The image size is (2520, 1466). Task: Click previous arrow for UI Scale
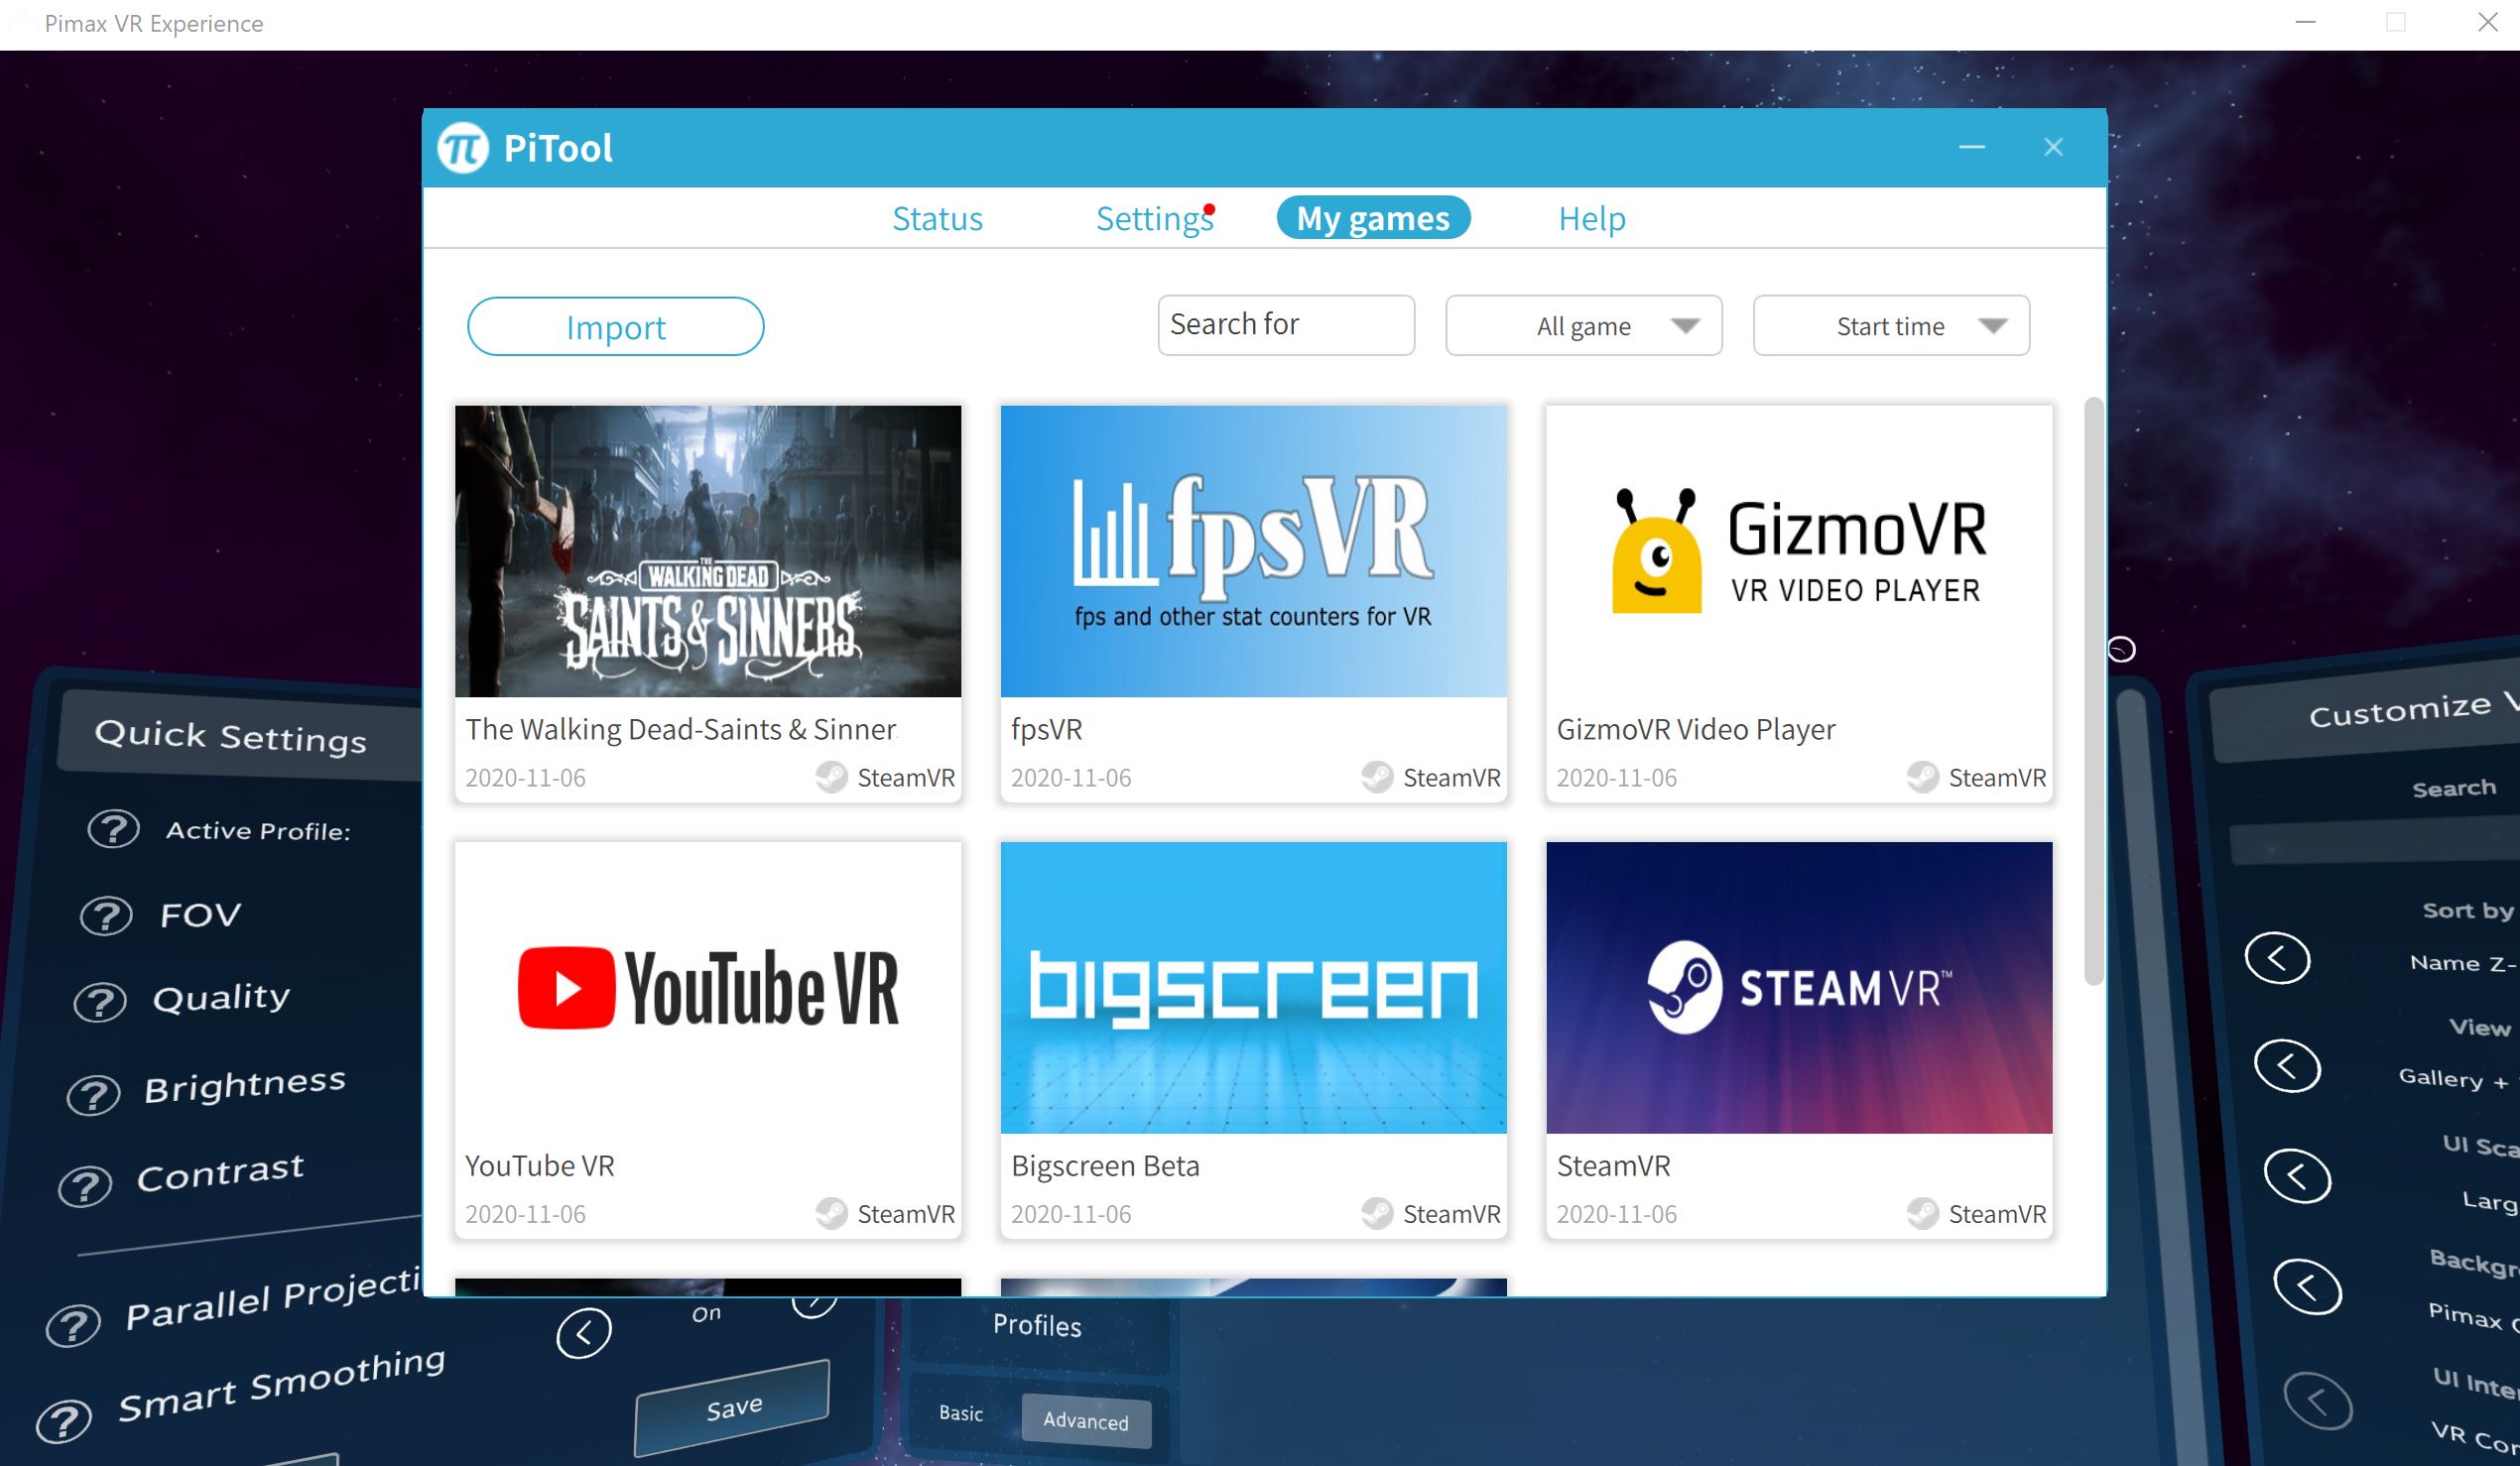tap(2297, 1176)
